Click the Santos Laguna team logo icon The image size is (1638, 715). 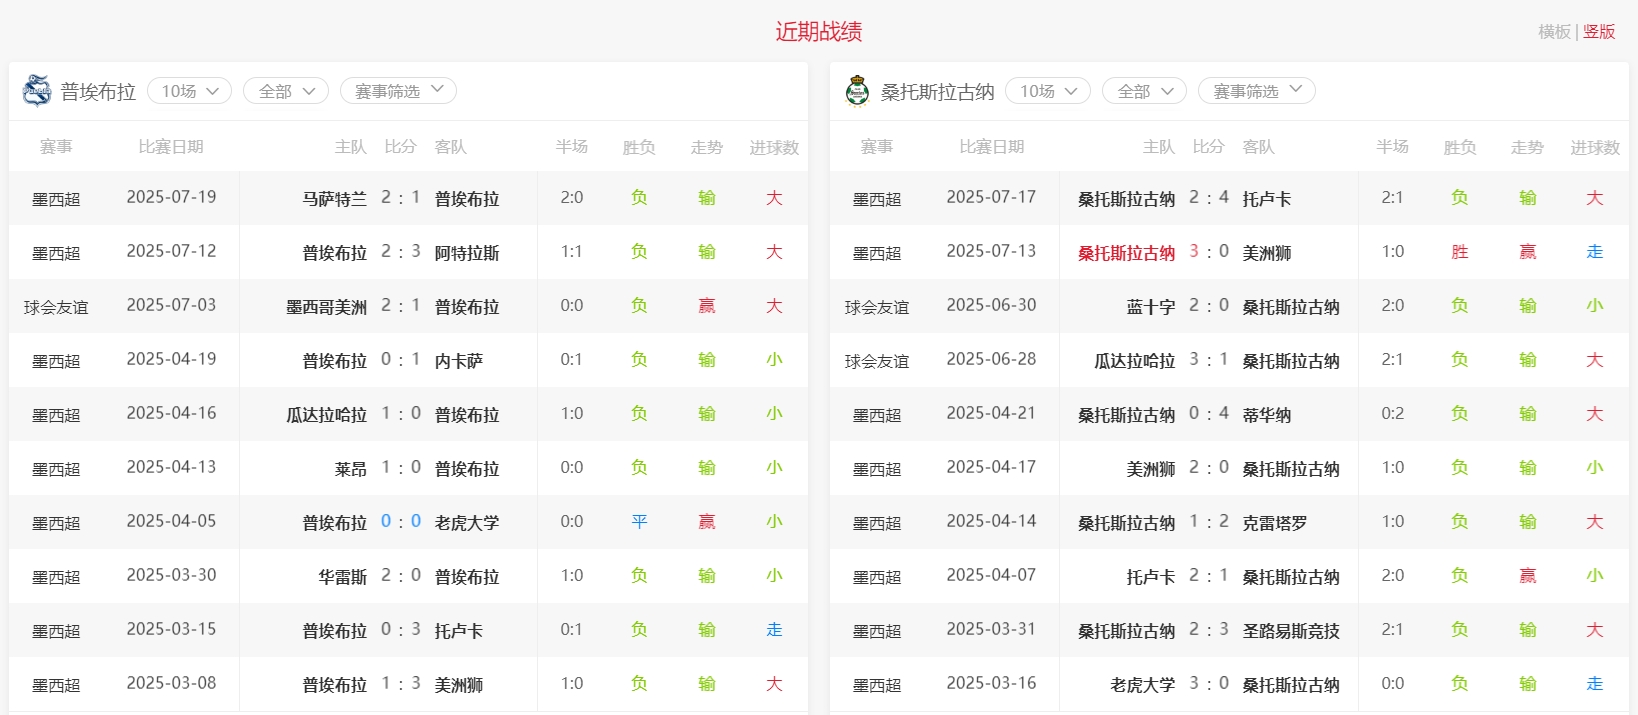[857, 91]
